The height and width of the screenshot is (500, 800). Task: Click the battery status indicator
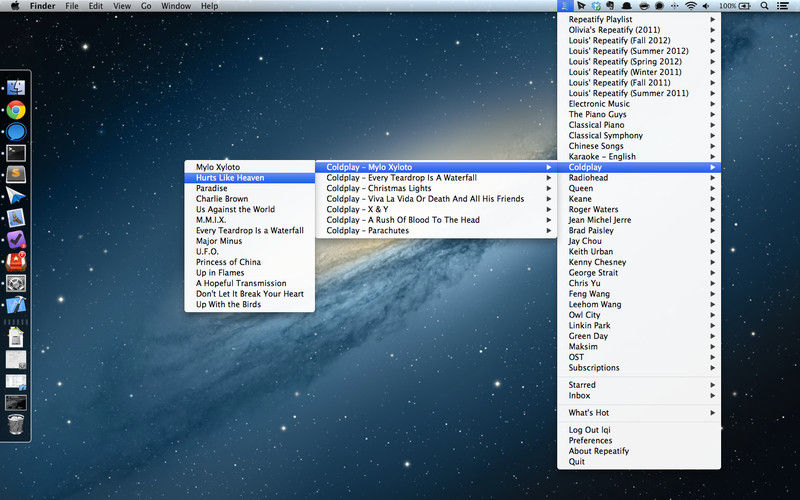click(735, 6)
